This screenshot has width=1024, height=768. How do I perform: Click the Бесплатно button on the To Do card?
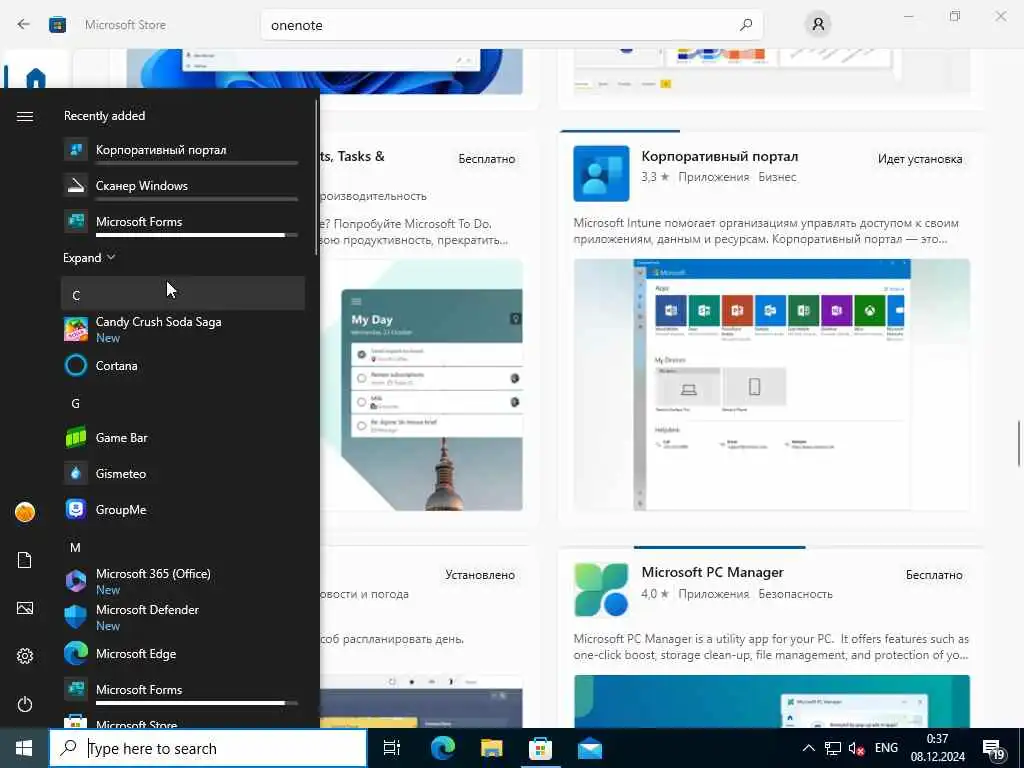pyautogui.click(x=487, y=159)
